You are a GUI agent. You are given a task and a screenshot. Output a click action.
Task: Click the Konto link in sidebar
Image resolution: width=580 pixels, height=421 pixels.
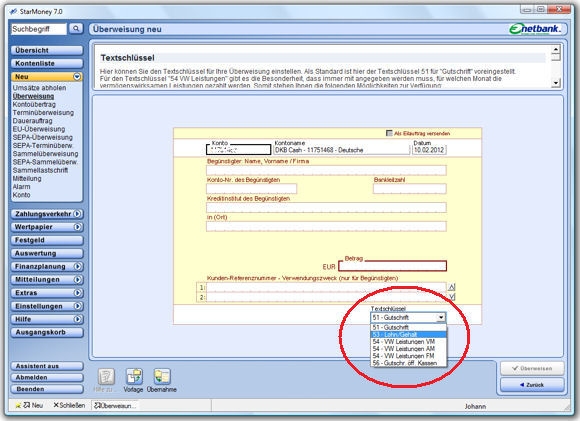pos(21,195)
